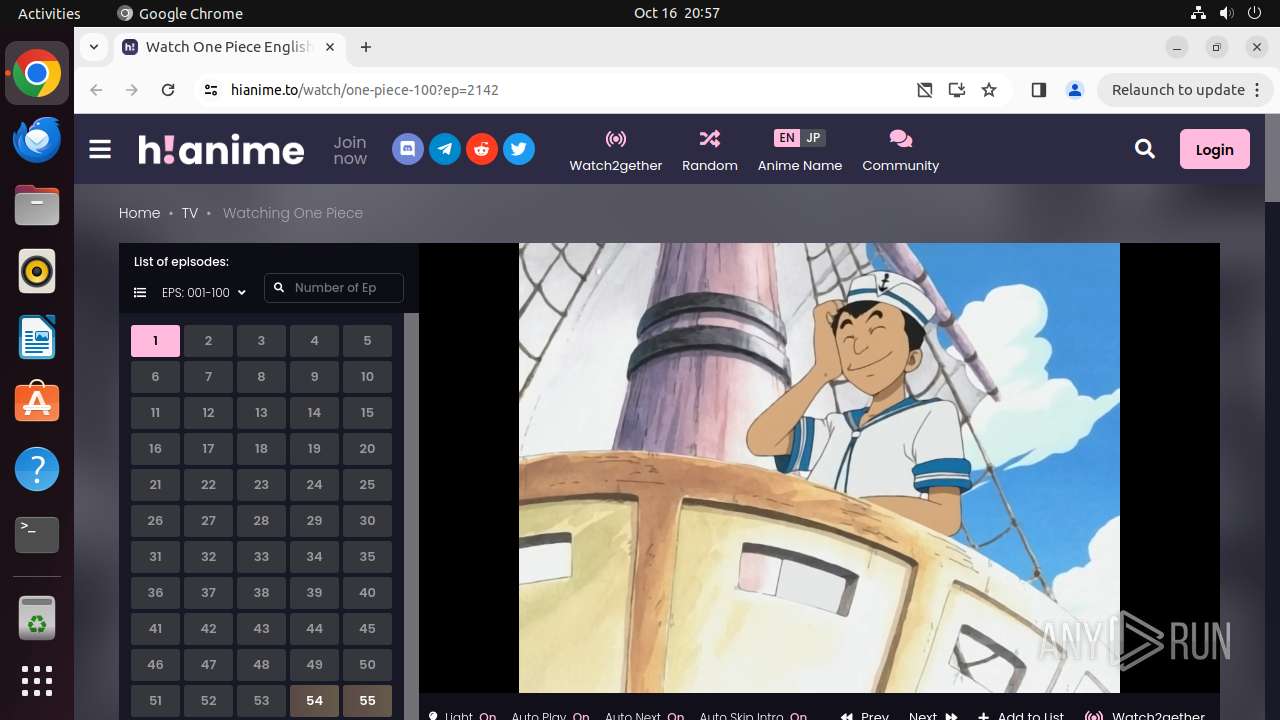Click the video player frame
This screenshot has width=1280, height=720.
click(x=819, y=468)
